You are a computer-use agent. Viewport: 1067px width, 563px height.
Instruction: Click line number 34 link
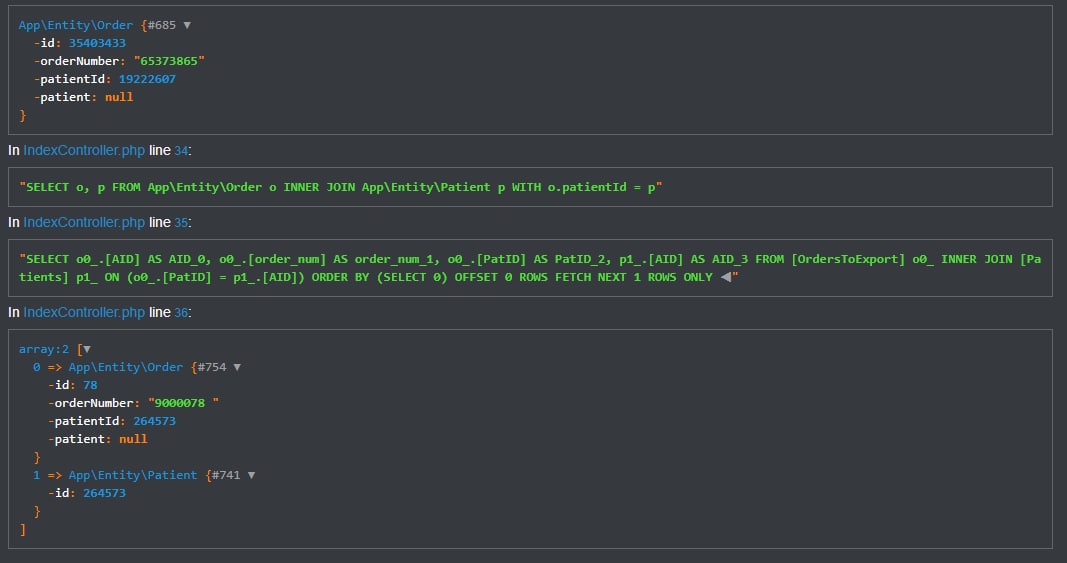point(181,150)
